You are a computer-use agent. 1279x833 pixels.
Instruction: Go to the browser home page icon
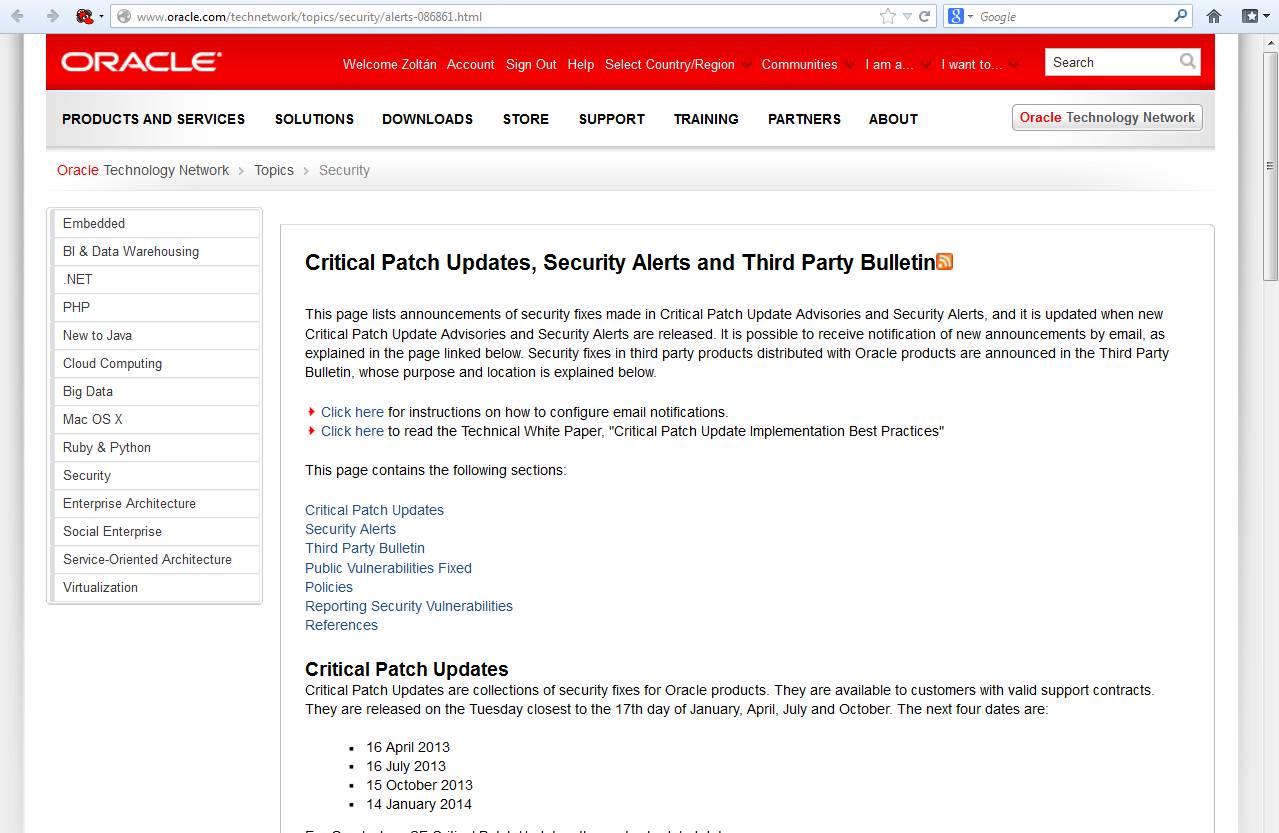(1214, 16)
